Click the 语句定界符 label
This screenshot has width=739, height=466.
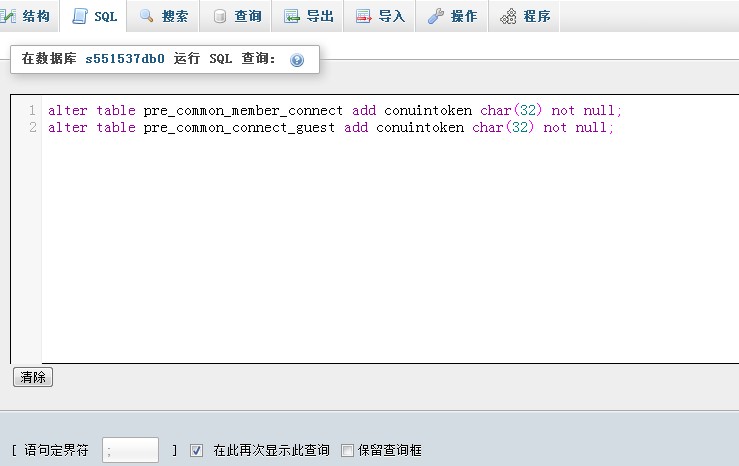[x=56, y=450]
